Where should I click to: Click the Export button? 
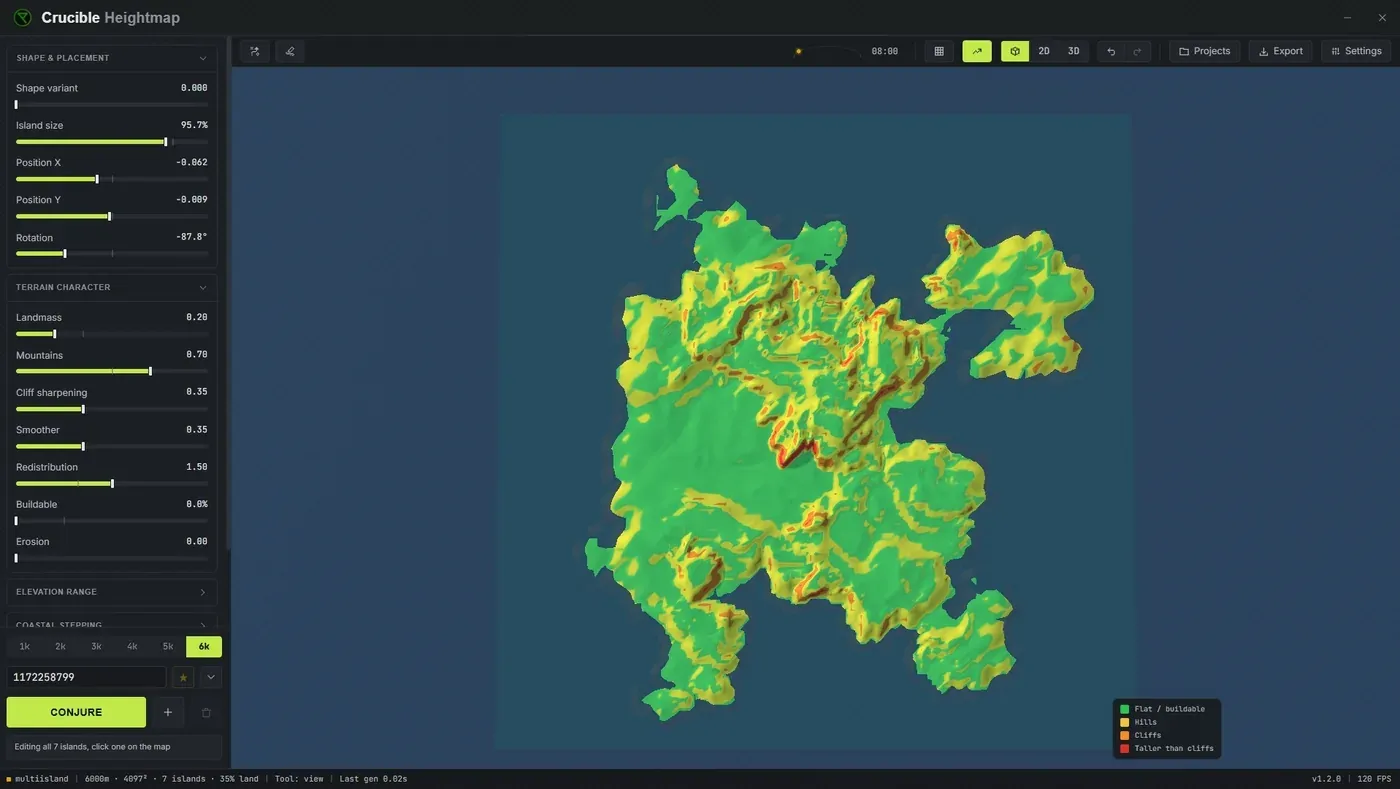tap(1280, 51)
